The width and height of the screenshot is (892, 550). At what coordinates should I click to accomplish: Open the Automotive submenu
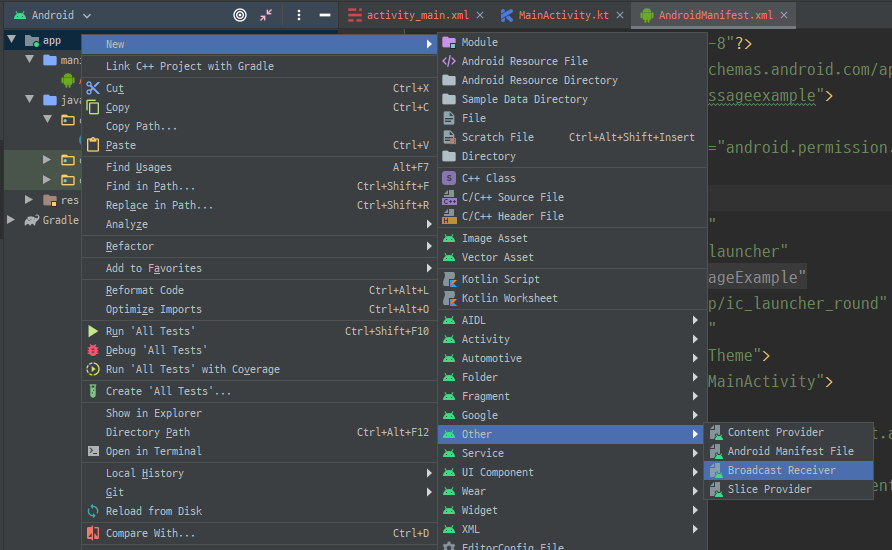(x=572, y=358)
